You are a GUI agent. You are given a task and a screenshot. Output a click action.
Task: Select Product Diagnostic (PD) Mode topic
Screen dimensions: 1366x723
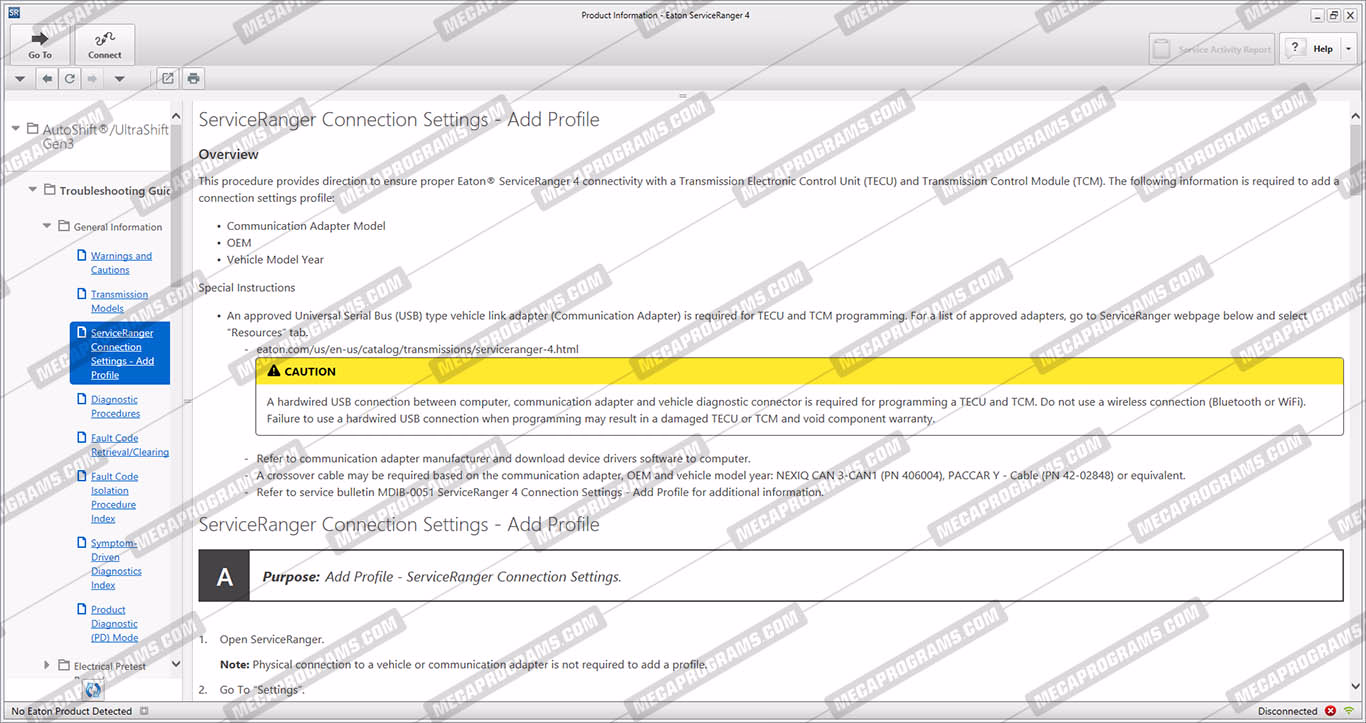point(114,623)
